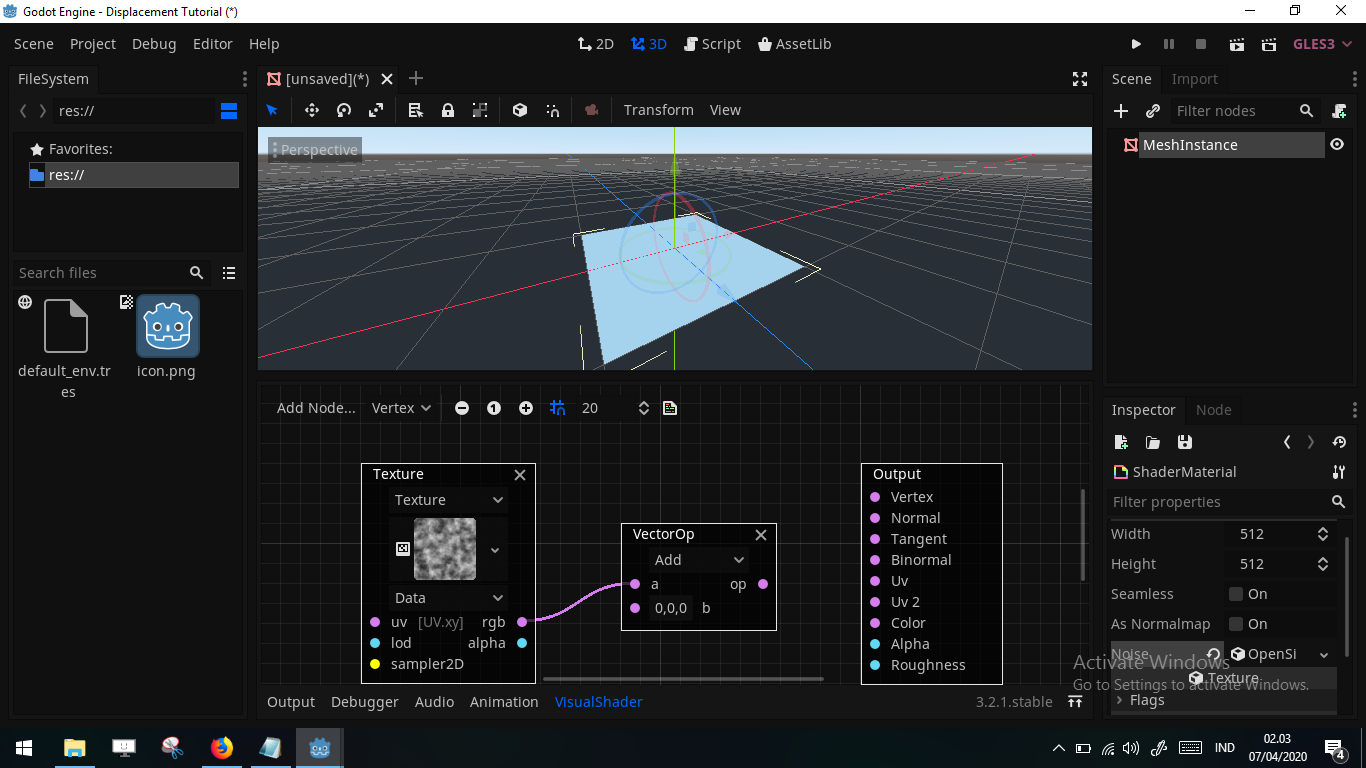Toggle snapping in the shader graph toolbar
This screenshot has height=768, width=1366.
pos(557,408)
